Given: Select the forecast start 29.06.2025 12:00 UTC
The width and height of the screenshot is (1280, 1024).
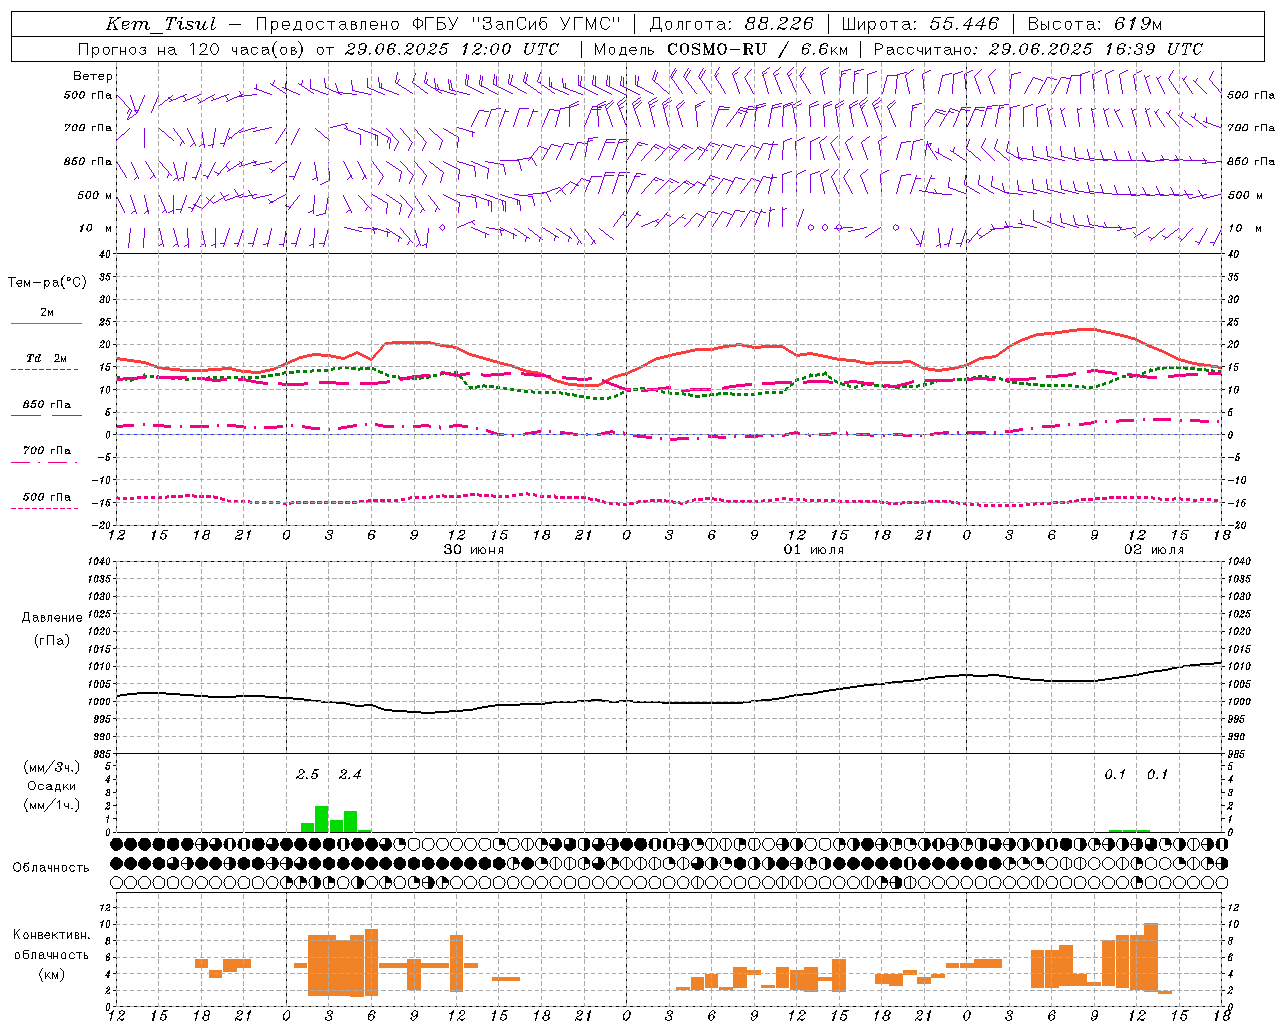Looking at the screenshot, I should [x=451, y=49].
